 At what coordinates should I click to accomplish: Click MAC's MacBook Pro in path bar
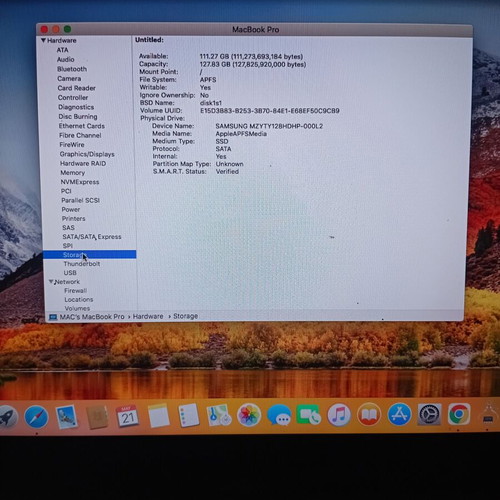(x=92, y=317)
